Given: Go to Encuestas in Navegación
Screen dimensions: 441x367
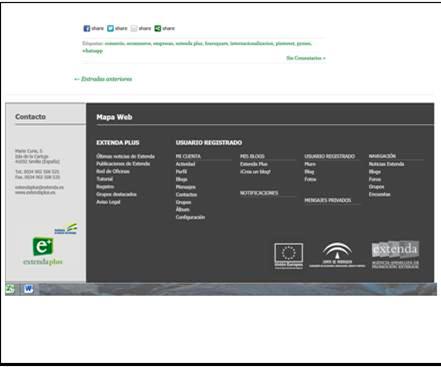Looking at the screenshot, I should click(379, 194).
